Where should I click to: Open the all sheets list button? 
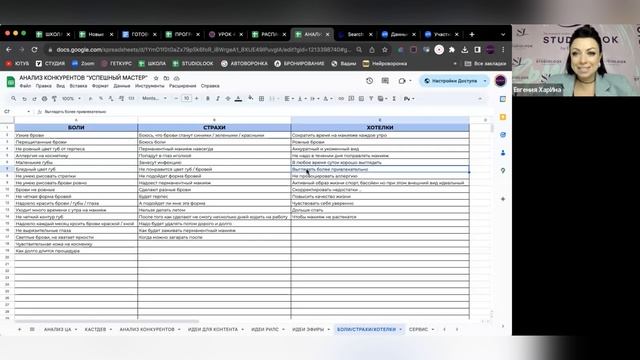pyautogui.click(x=32, y=329)
